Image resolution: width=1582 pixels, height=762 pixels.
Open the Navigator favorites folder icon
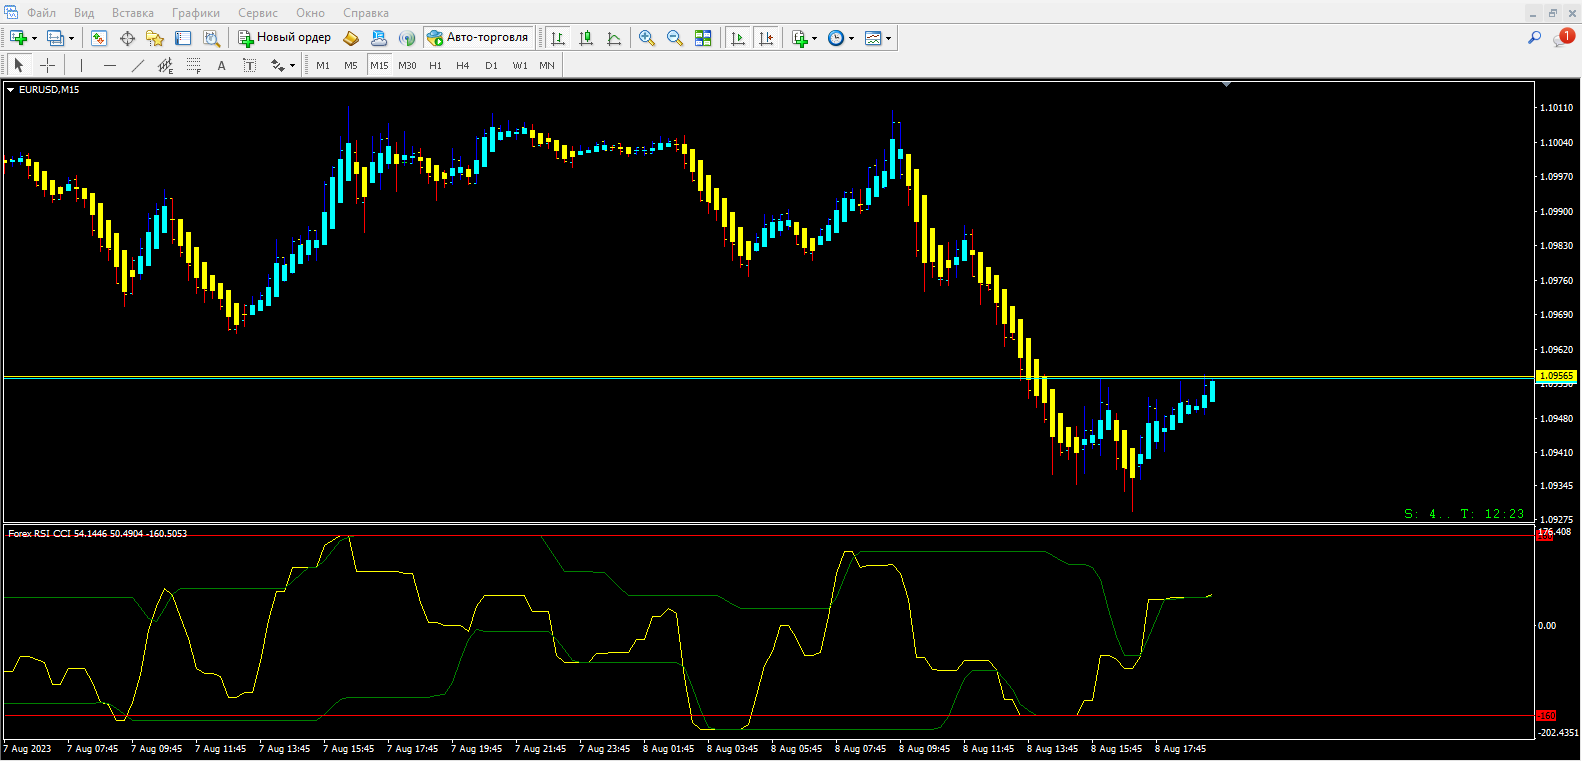tap(155, 38)
